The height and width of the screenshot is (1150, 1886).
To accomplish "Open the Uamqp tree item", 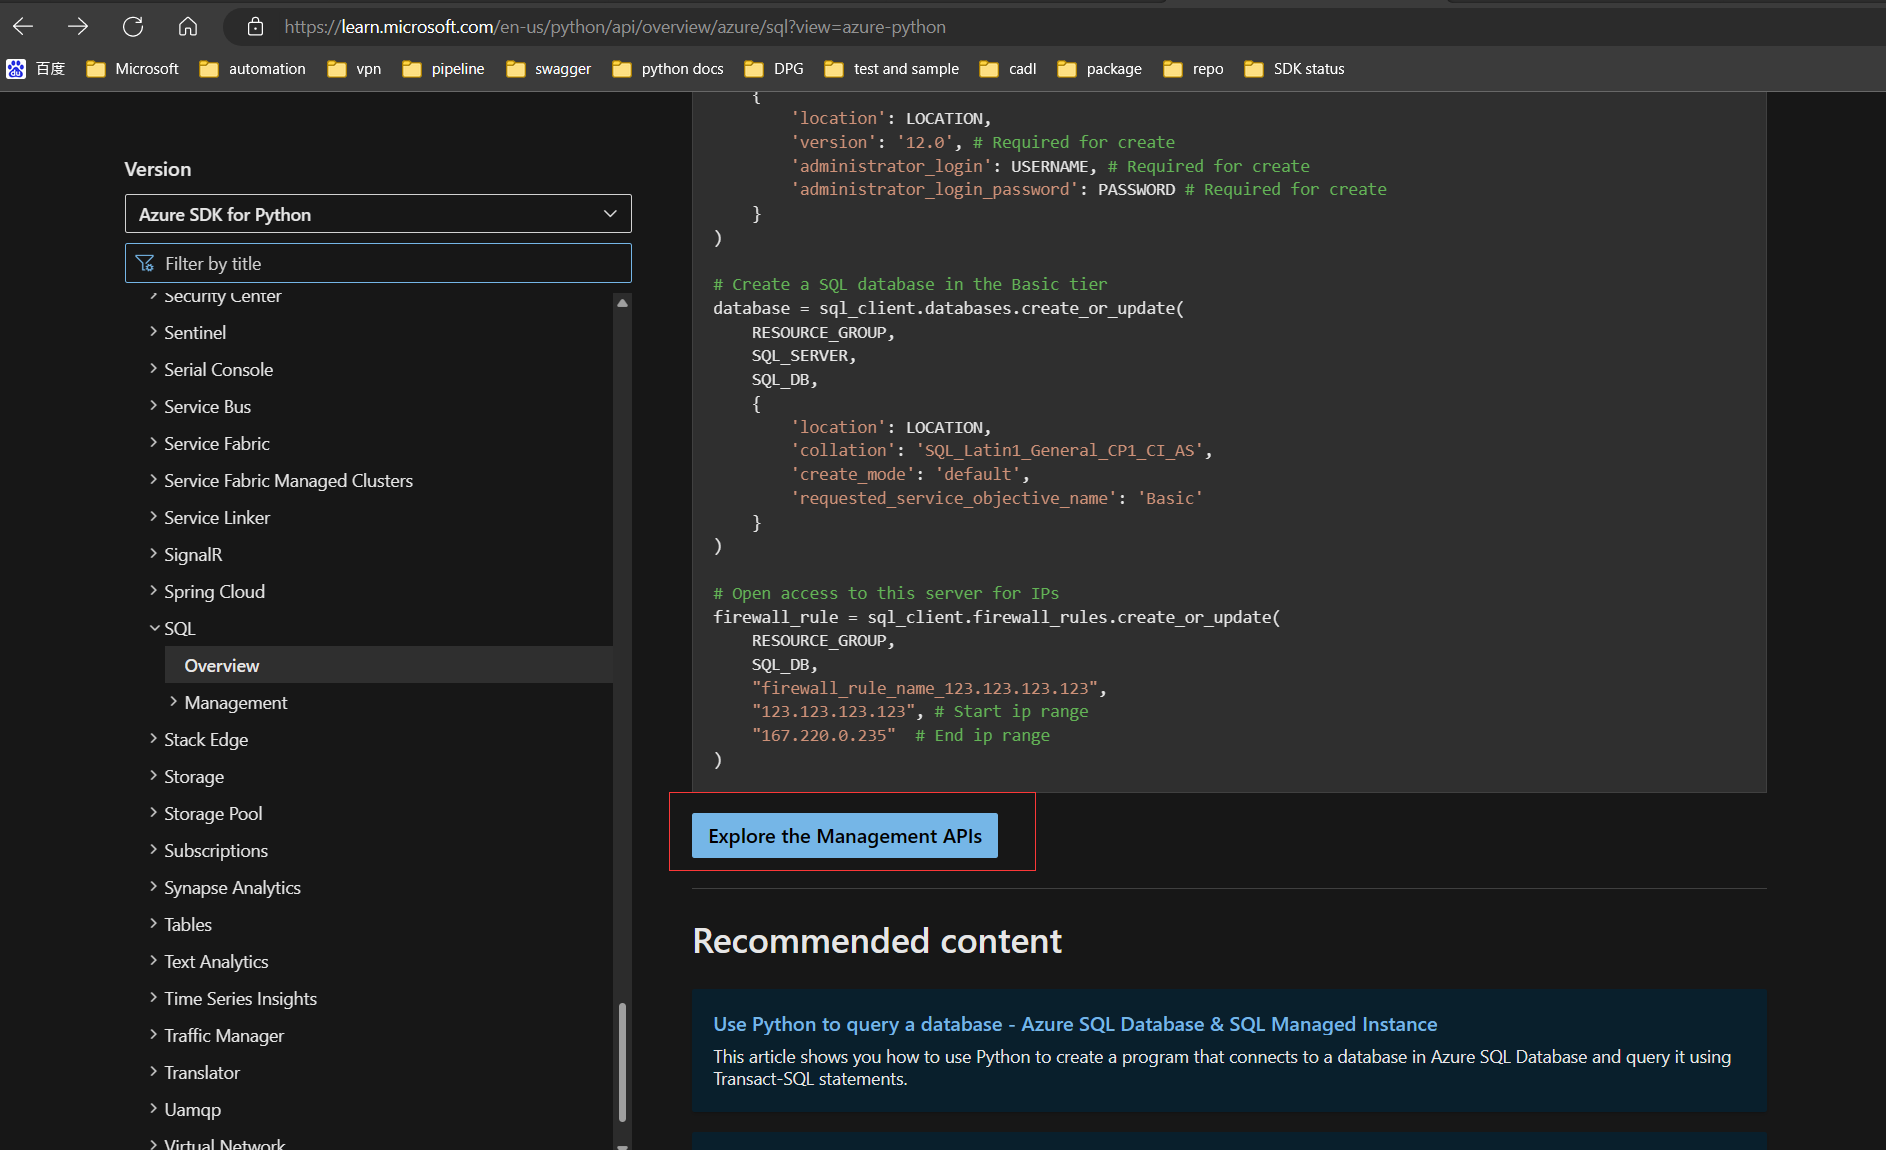I will [192, 1110].
